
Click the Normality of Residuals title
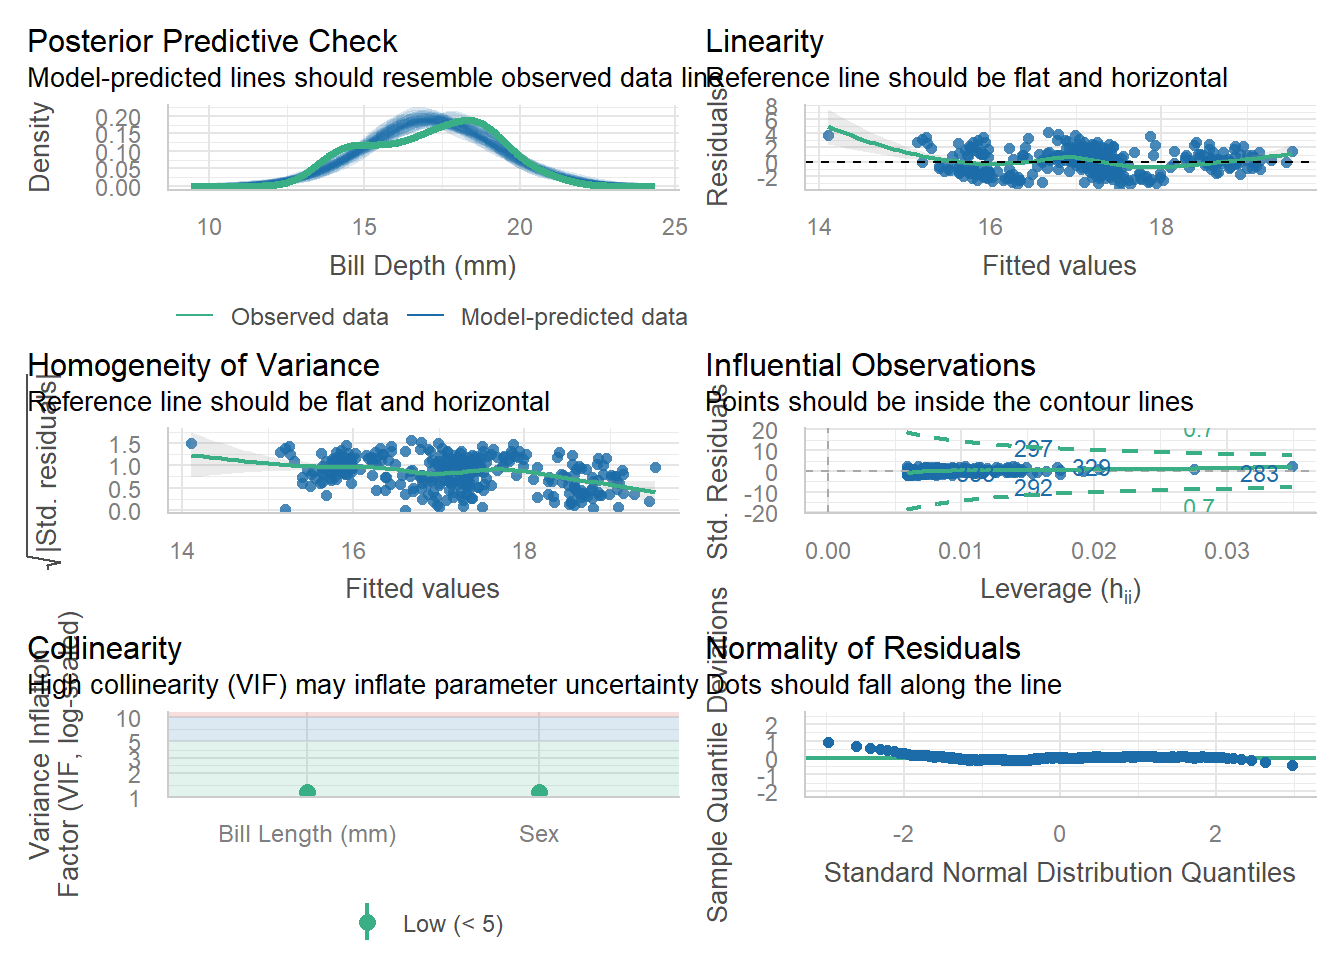pos(863,648)
